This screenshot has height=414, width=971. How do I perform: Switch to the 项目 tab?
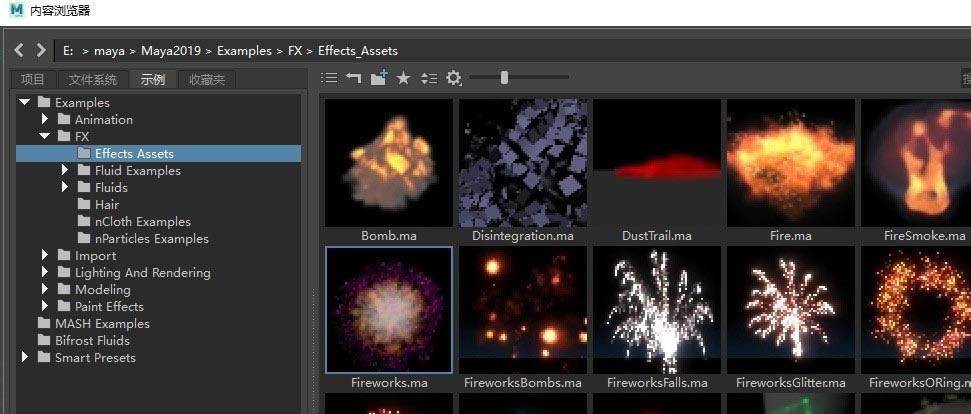click(x=32, y=80)
